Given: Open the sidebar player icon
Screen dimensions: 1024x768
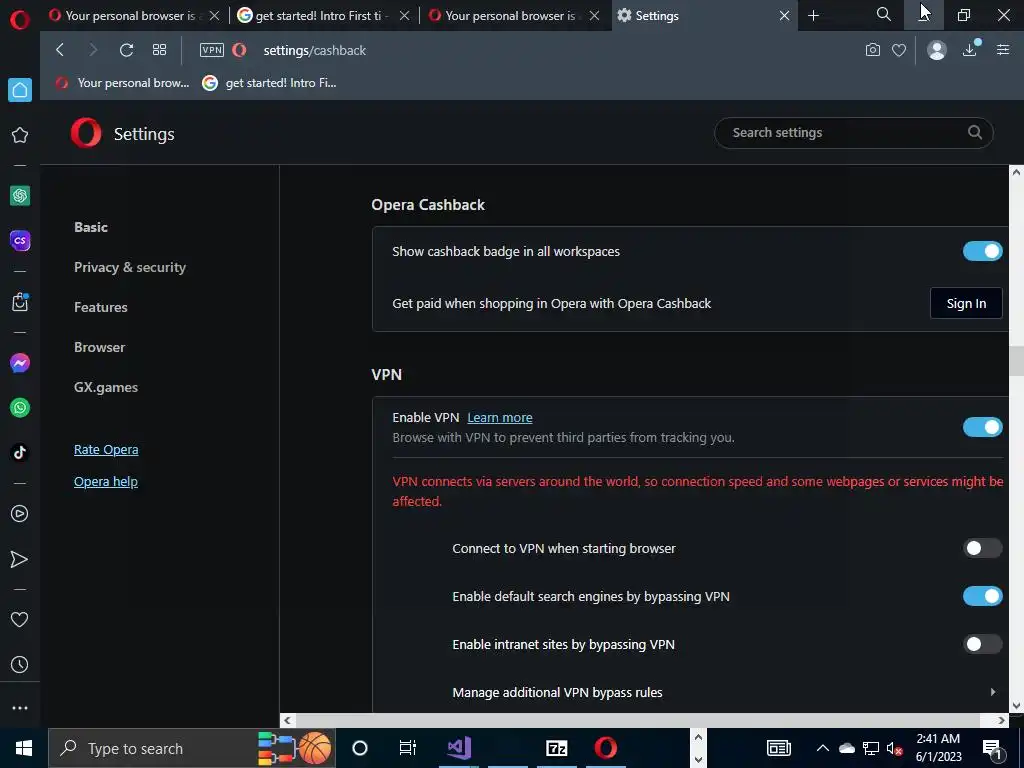Looking at the screenshot, I should (20, 514).
